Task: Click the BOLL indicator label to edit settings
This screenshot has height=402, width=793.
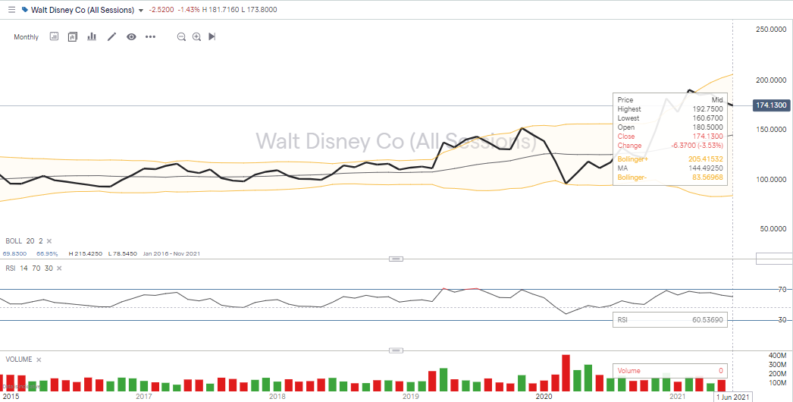Action: click(14, 241)
